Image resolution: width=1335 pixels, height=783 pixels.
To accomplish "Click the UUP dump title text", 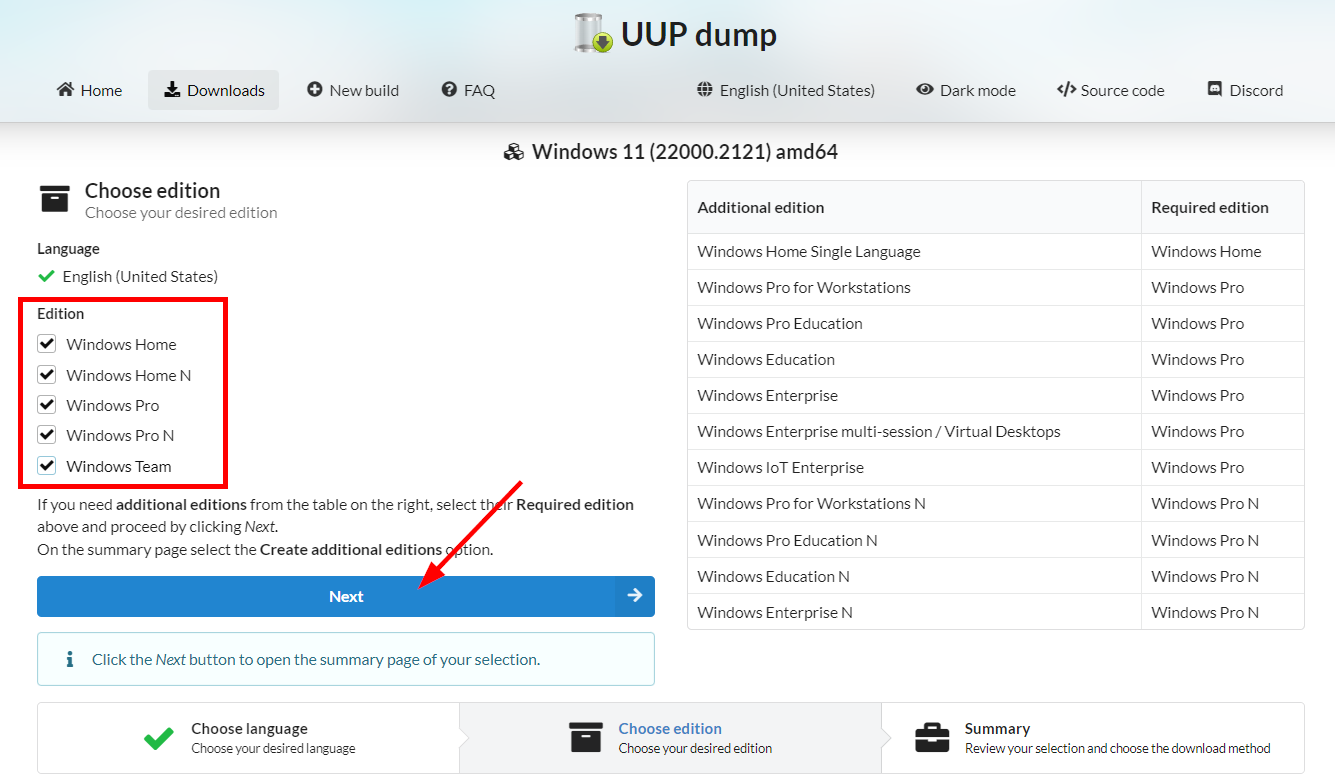I will click(699, 34).
